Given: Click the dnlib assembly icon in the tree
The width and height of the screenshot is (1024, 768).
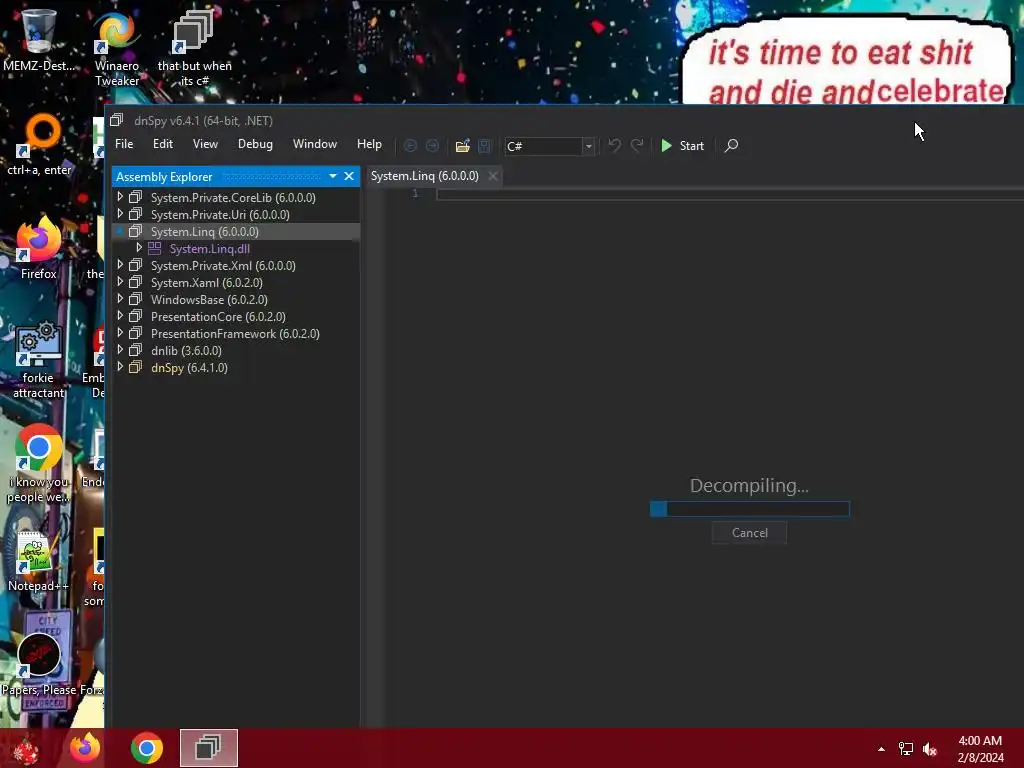Looking at the screenshot, I should [135, 350].
